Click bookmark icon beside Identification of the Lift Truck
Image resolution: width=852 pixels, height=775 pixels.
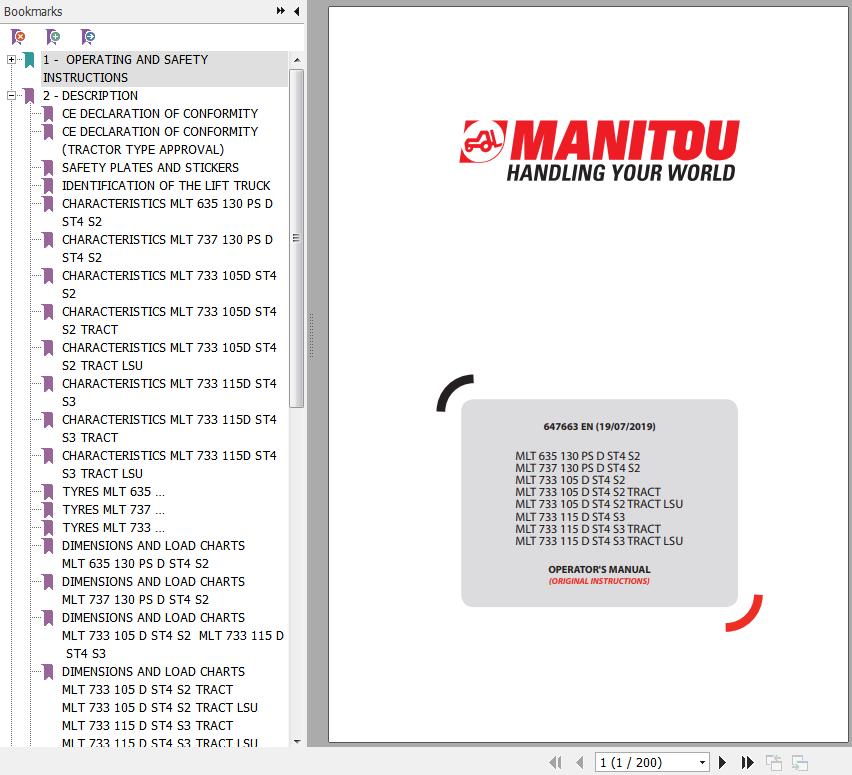48,185
